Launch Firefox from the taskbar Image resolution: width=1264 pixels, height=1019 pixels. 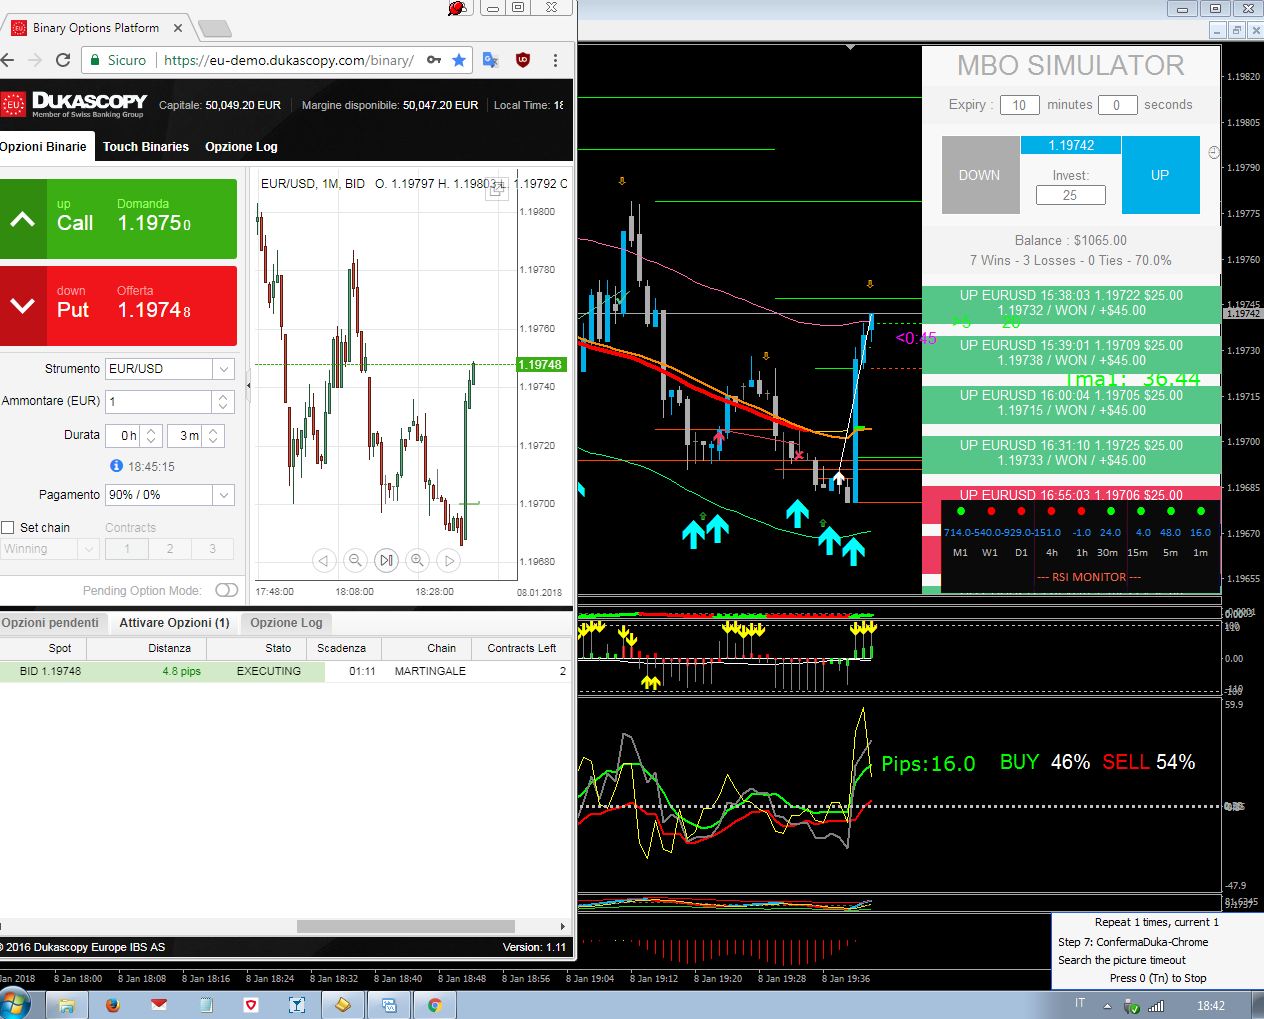pyautogui.click(x=112, y=1005)
